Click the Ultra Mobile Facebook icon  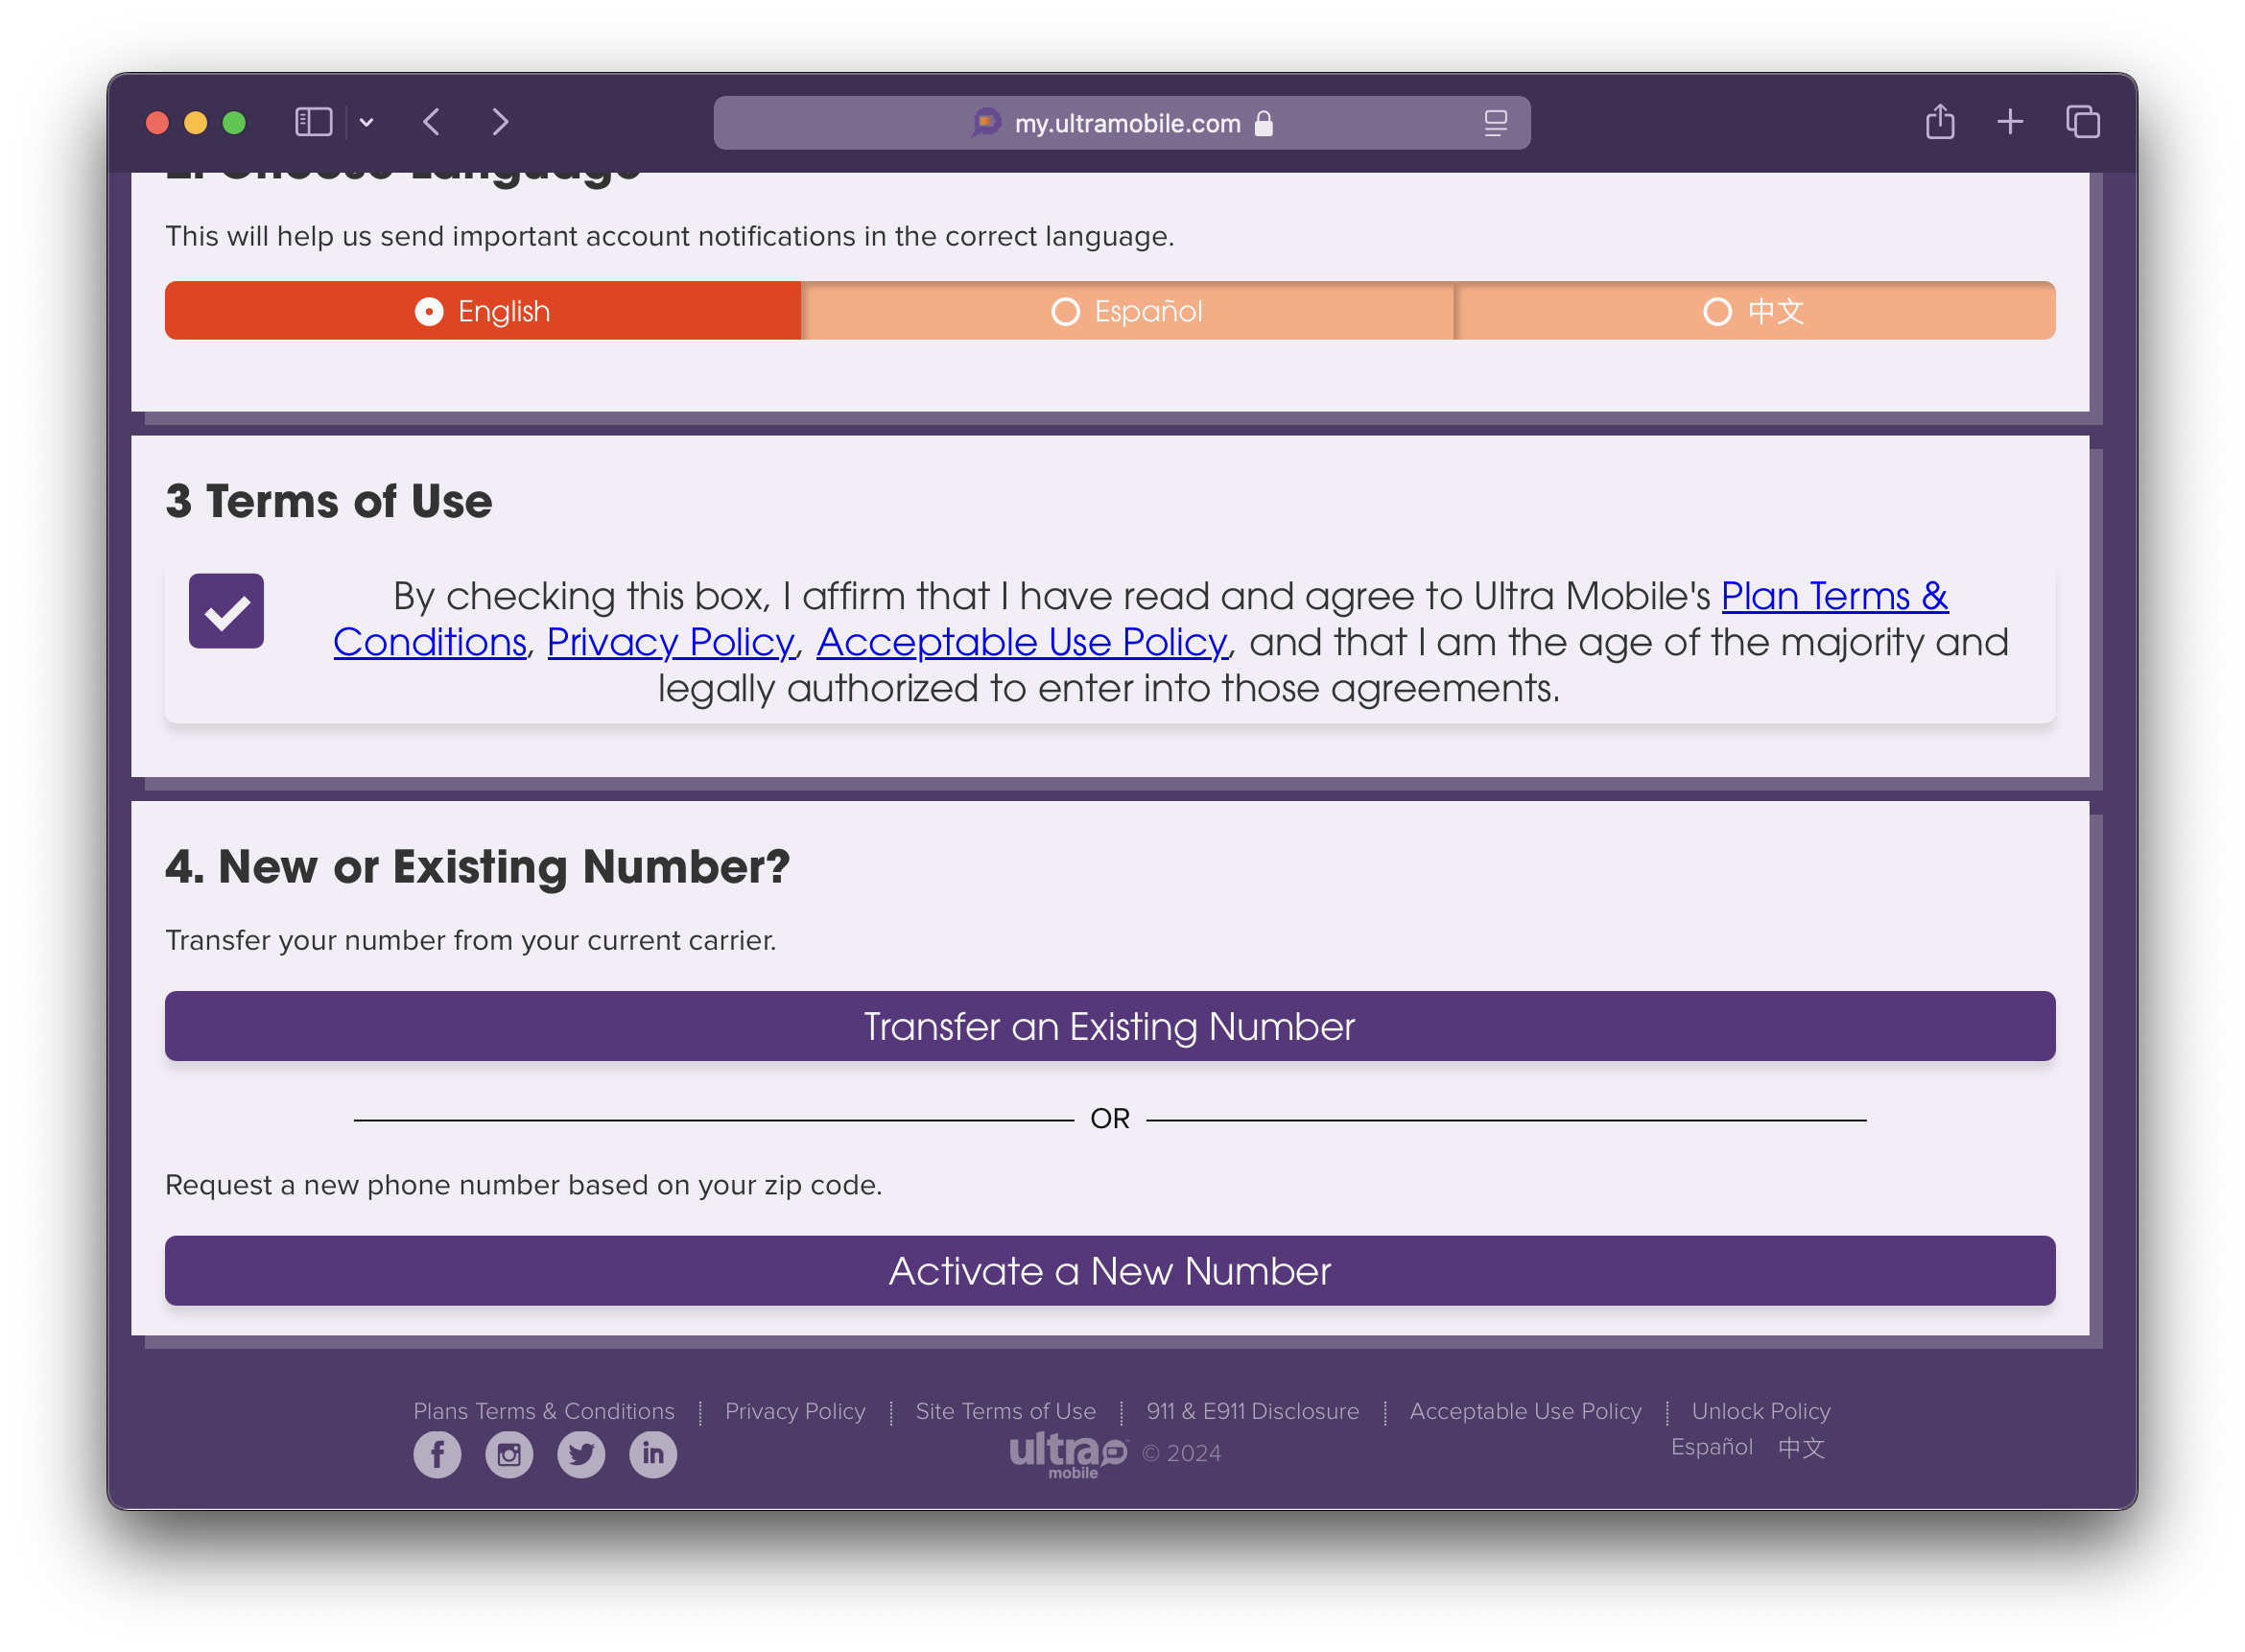click(x=436, y=1453)
